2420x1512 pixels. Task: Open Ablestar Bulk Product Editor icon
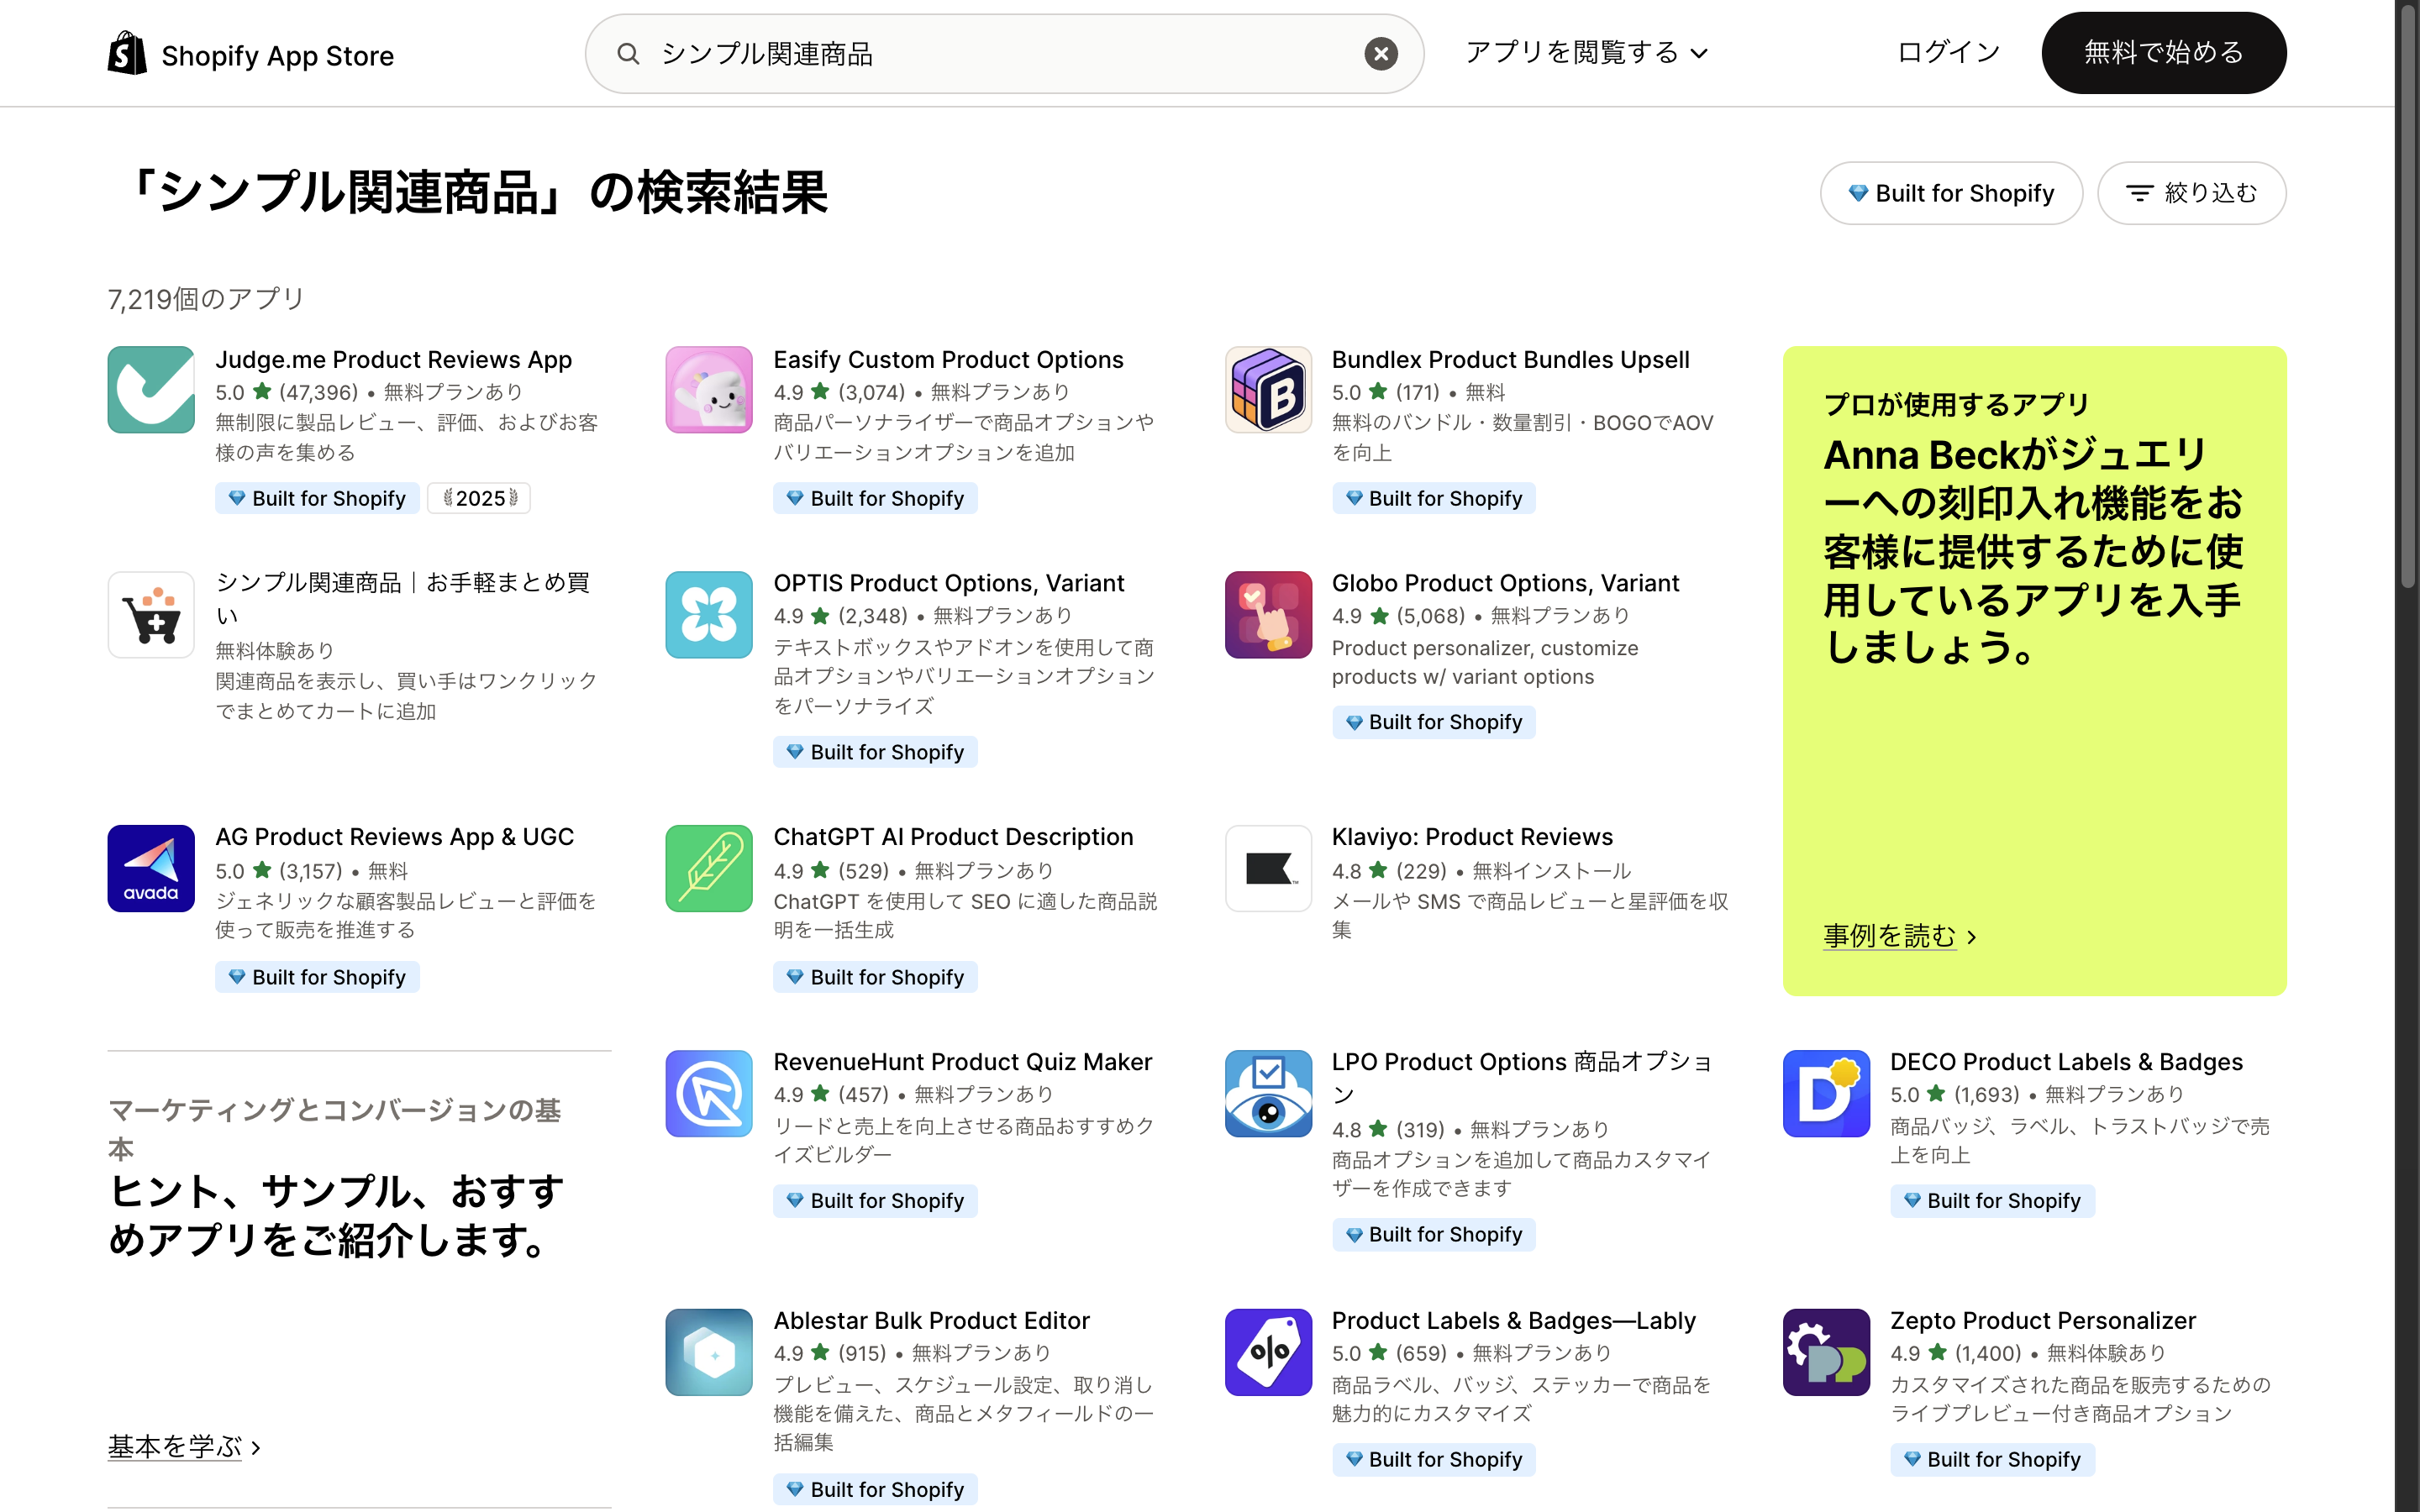click(x=709, y=1352)
